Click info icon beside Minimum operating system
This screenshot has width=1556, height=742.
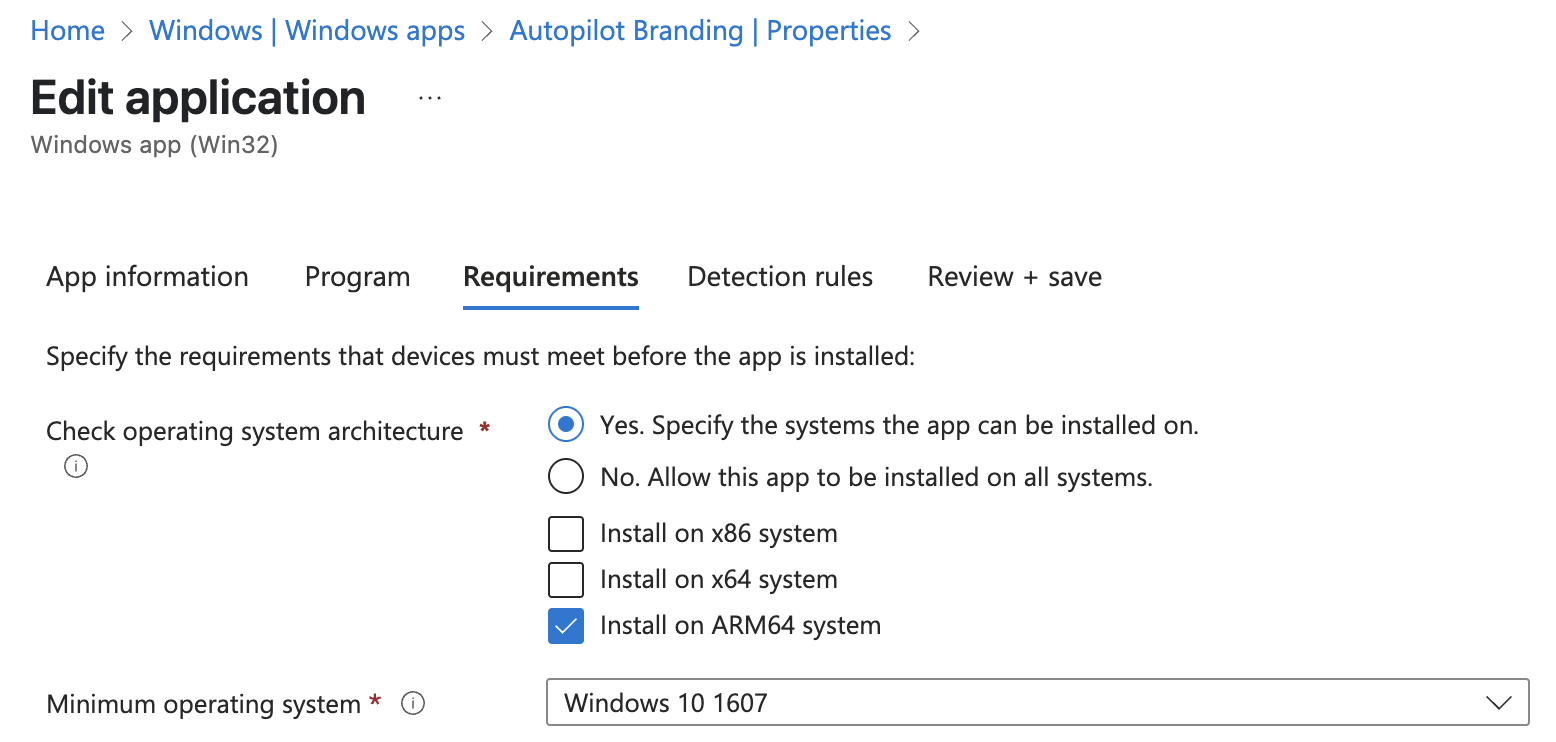(x=412, y=704)
